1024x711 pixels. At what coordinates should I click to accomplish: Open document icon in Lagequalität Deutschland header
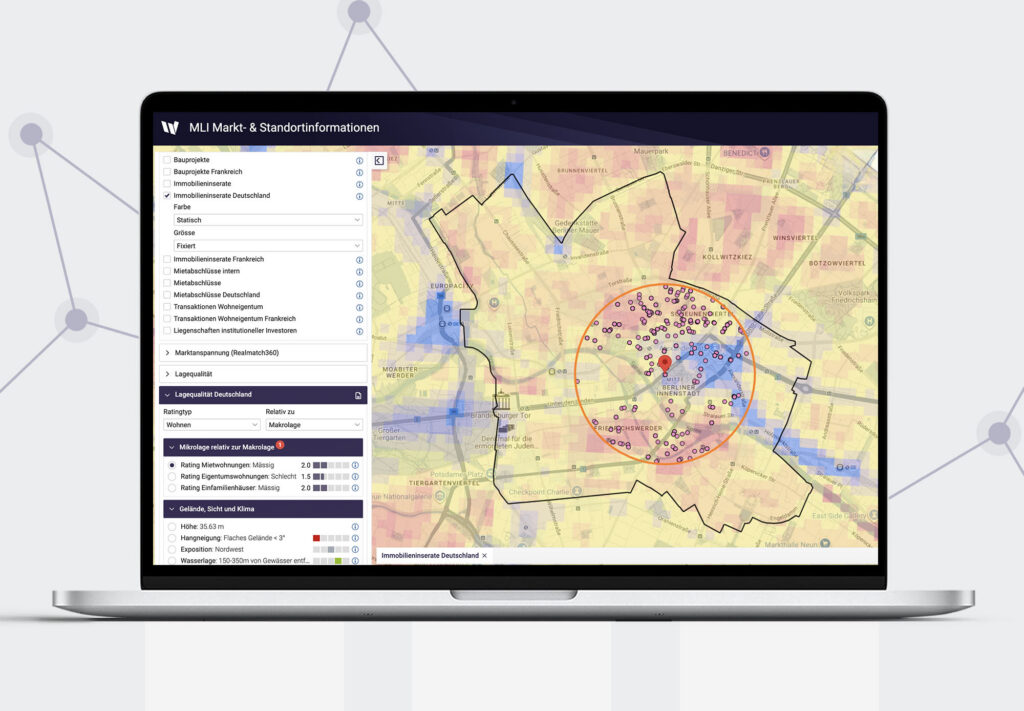click(358, 396)
